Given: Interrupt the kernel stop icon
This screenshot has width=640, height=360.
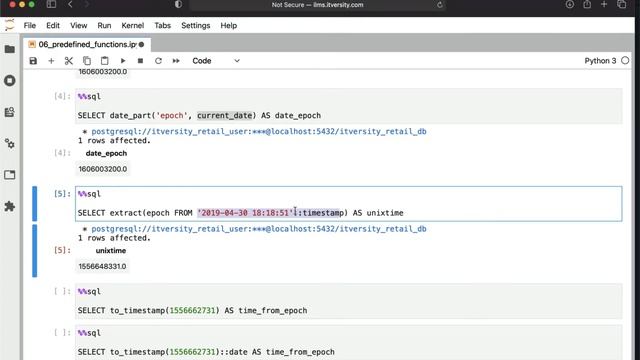Looking at the screenshot, I should pyautogui.click(x=140, y=61).
